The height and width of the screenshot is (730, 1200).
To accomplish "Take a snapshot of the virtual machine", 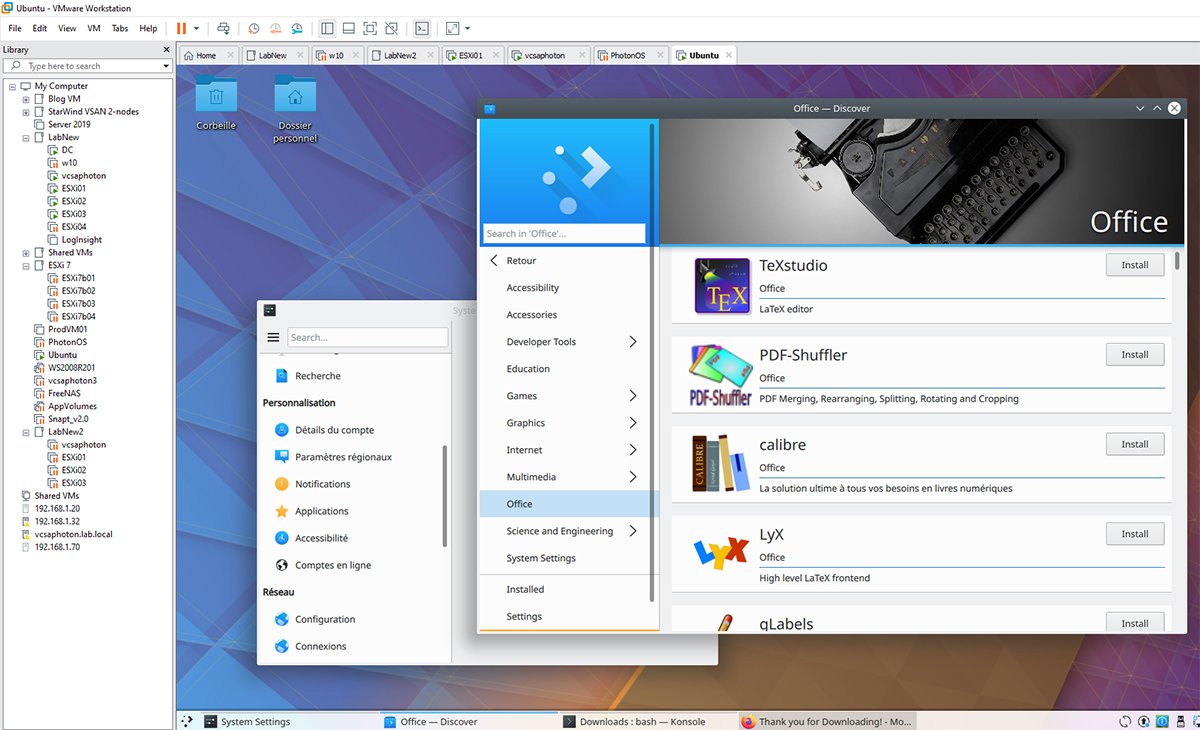I will point(253,28).
